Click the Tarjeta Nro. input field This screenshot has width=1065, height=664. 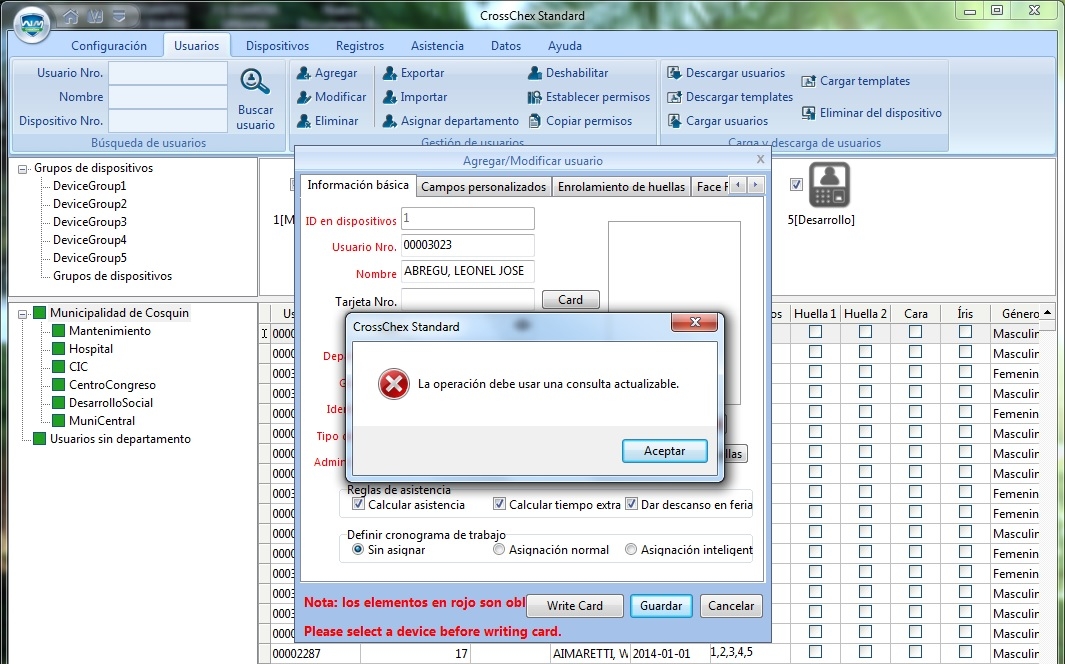pos(467,299)
